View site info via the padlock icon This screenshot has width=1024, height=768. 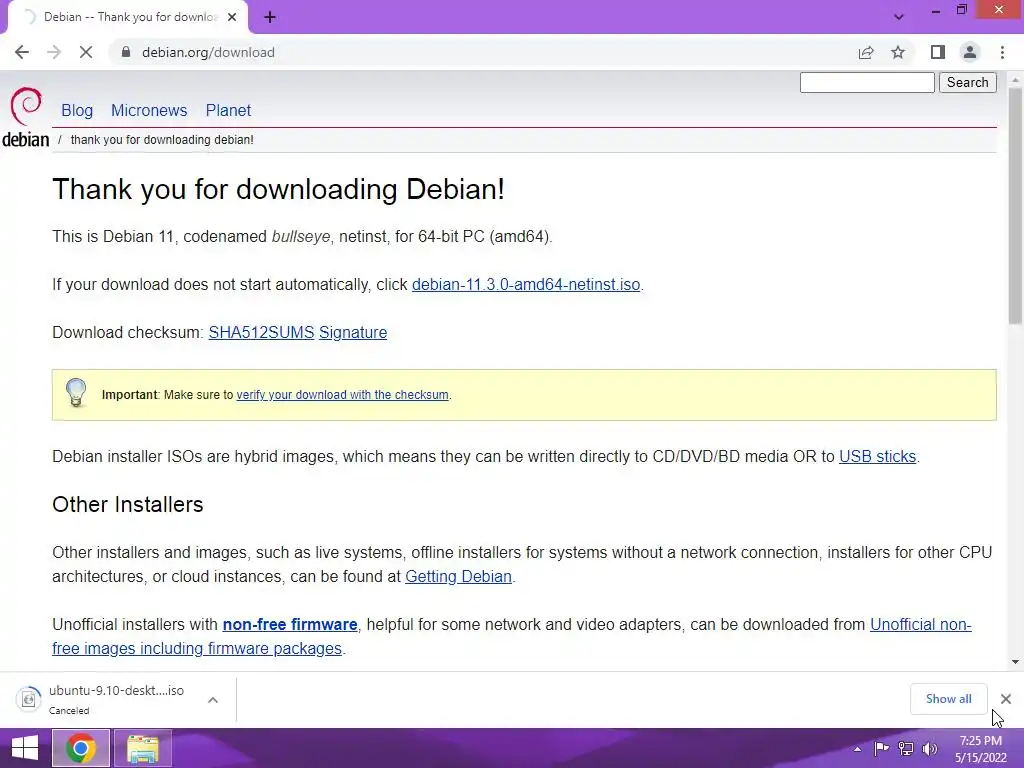[126, 52]
